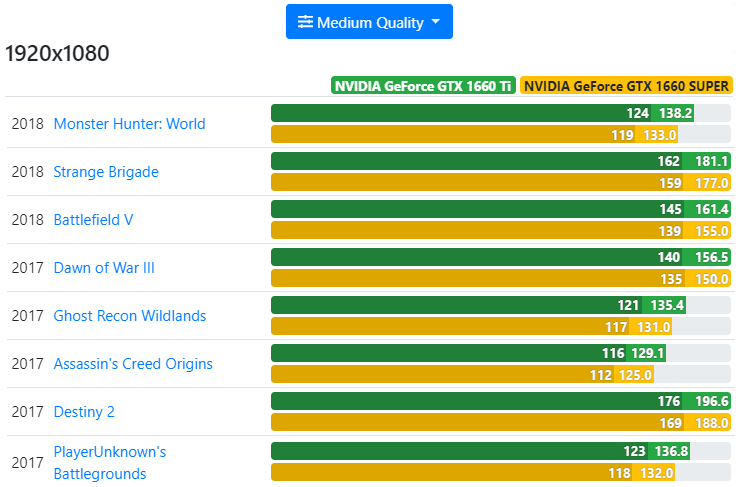The image size is (736, 487).
Task: Click the year 2018 beside Strange Brigade
Action: [27, 172]
